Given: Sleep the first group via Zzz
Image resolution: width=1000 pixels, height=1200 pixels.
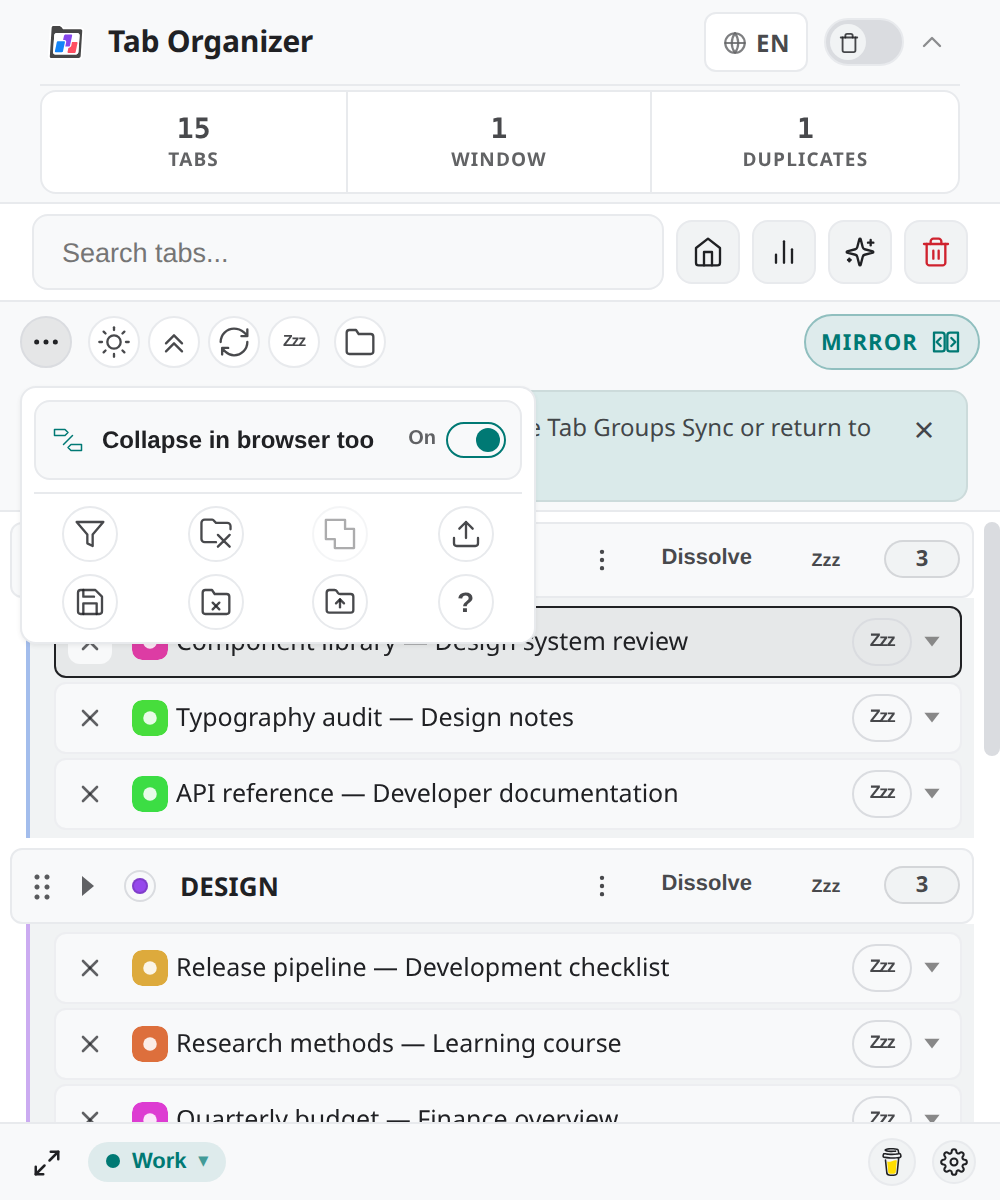Looking at the screenshot, I should [x=826, y=560].
